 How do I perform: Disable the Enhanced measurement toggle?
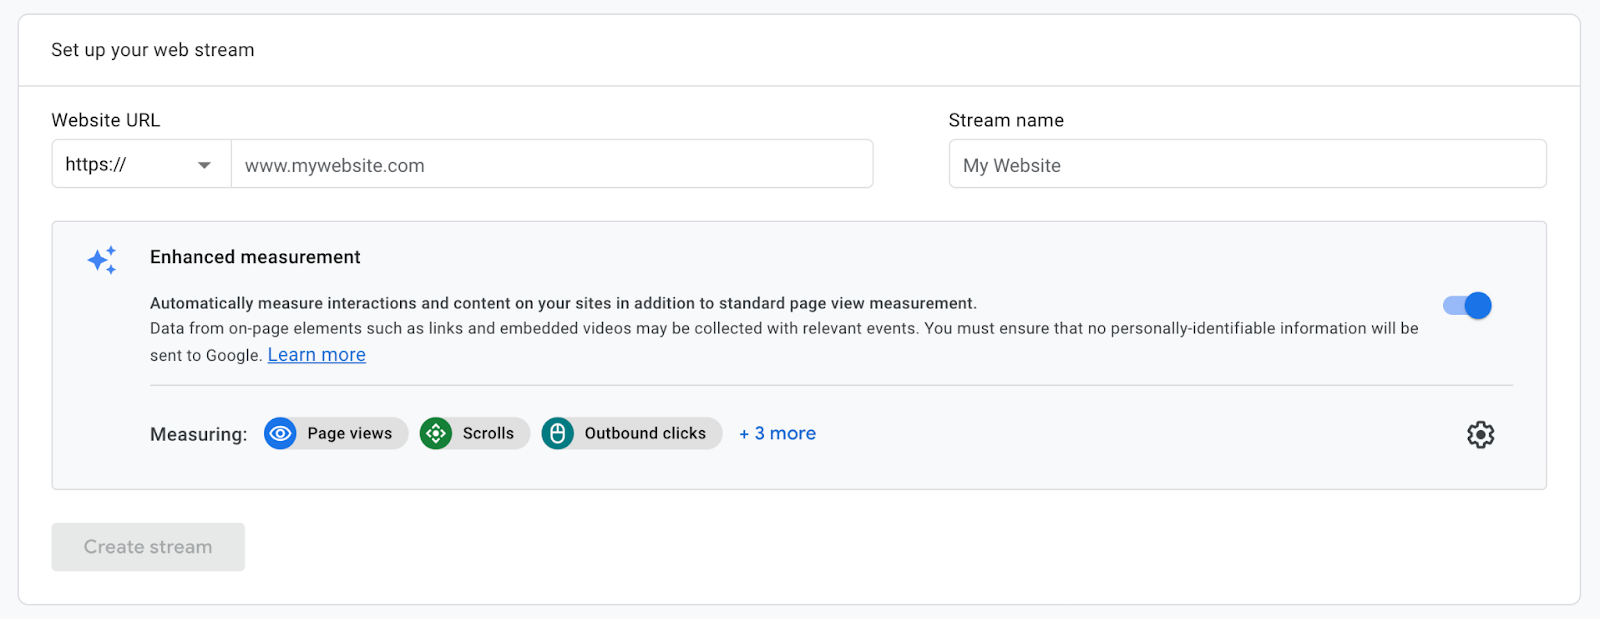1467,305
